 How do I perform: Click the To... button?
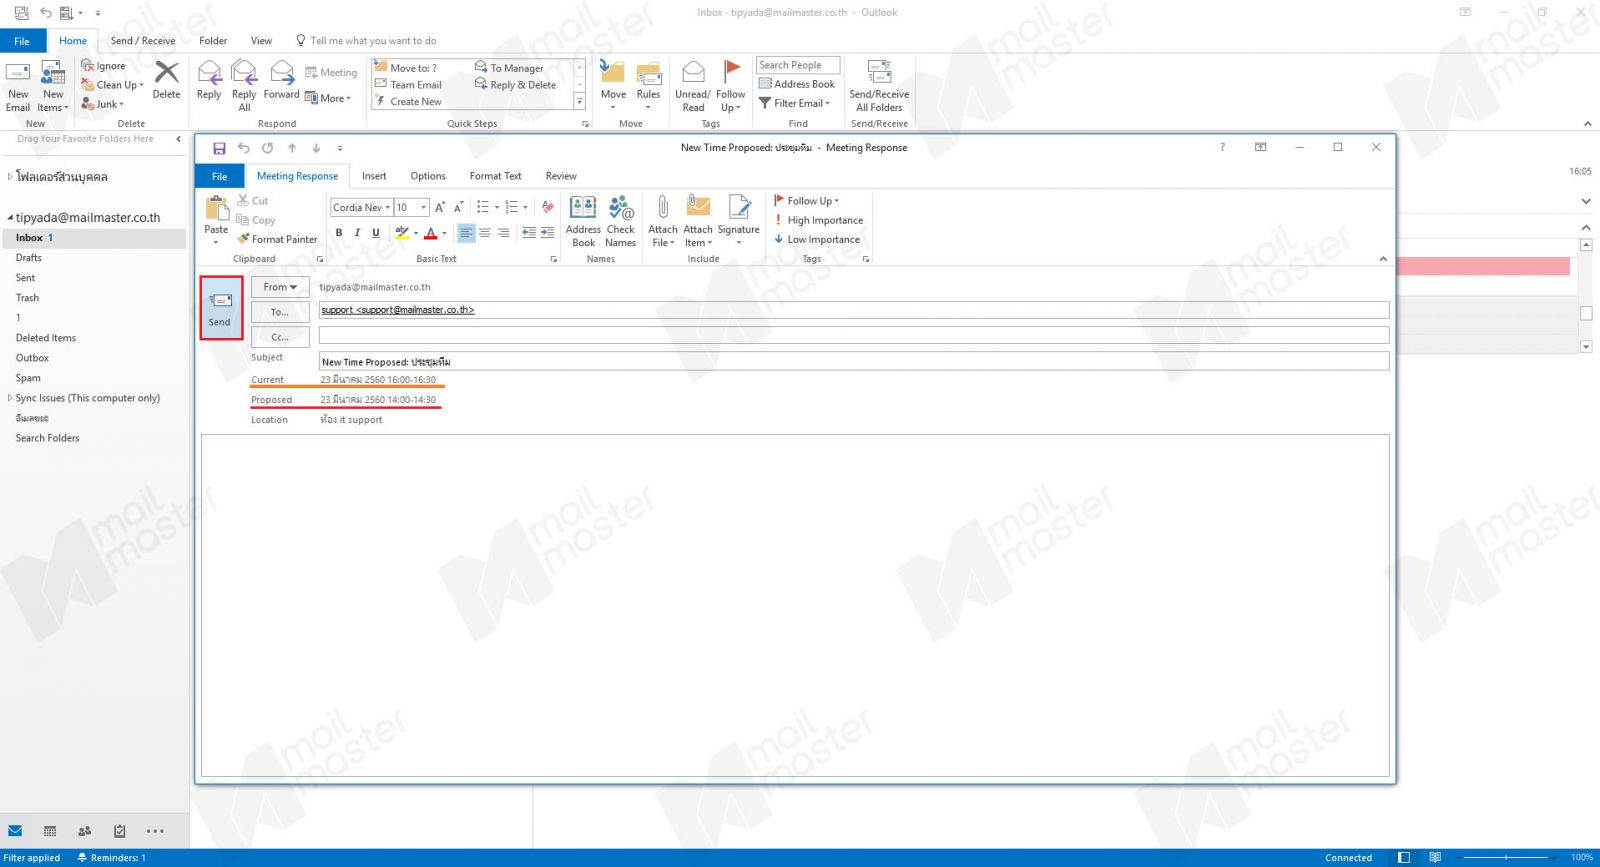(x=280, y=312)
